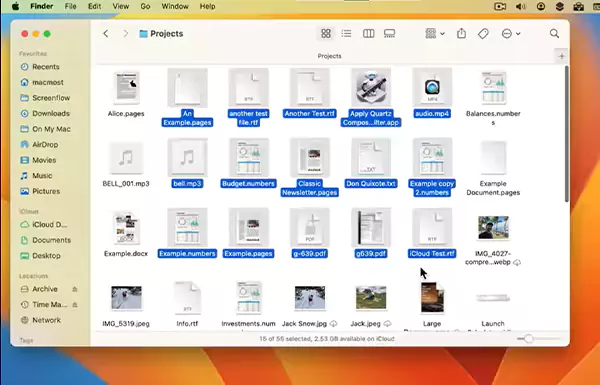Eject the Time Machine volume
The height and width of the screenshot is (385, 600).
(x=75, y=305)
